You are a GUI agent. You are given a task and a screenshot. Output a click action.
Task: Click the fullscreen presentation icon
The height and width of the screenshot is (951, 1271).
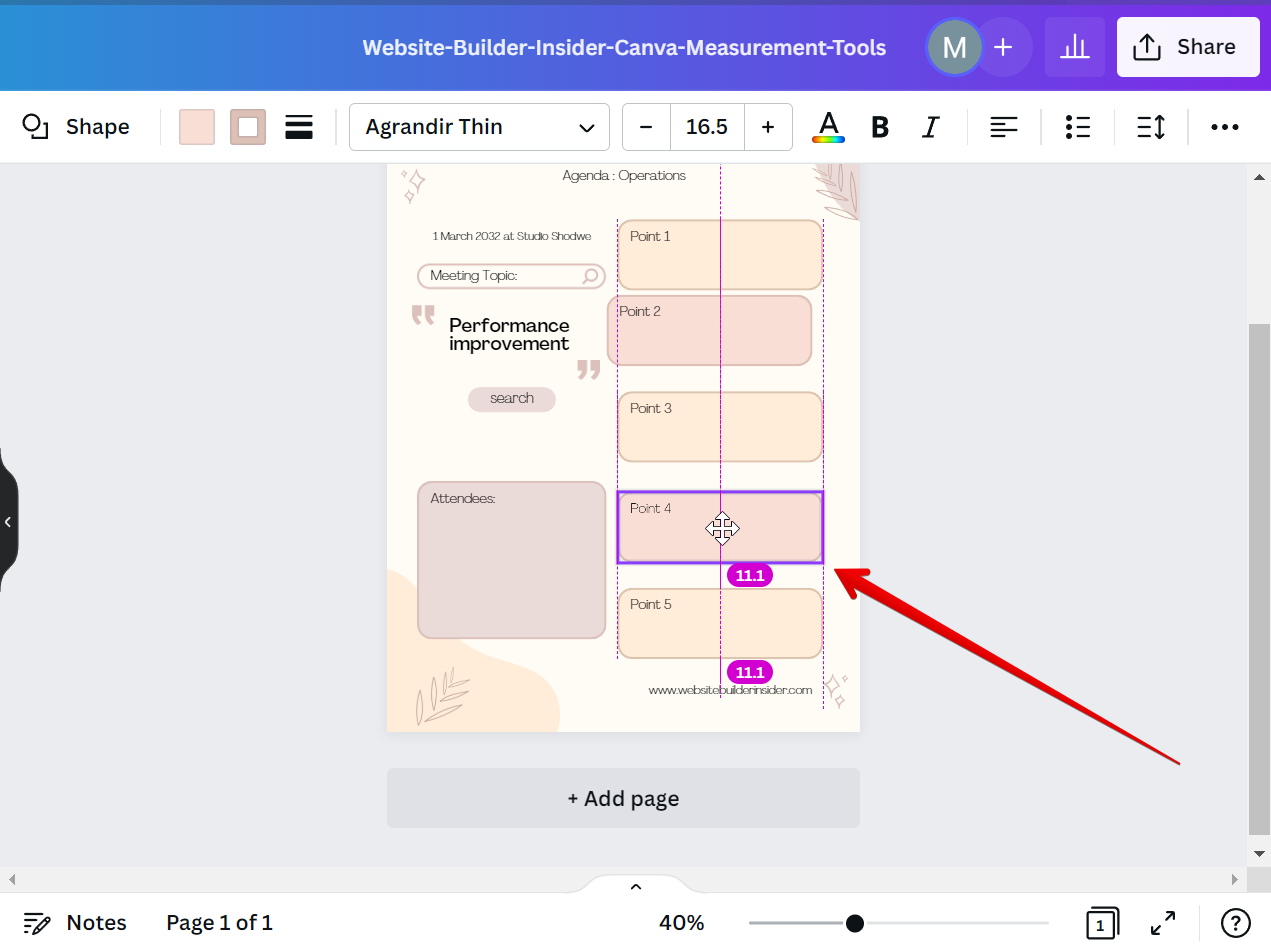[x=1163, y=923]
